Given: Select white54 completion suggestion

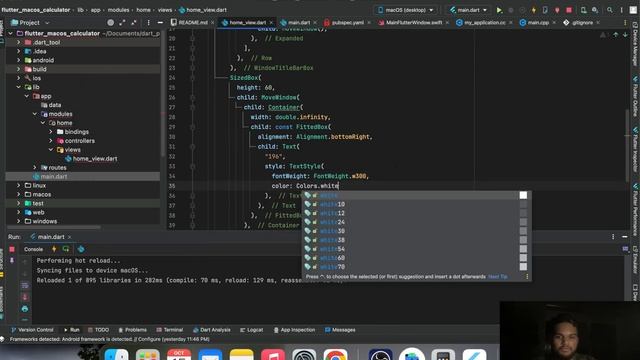Looking at the screenshot, I should [416, 249].
